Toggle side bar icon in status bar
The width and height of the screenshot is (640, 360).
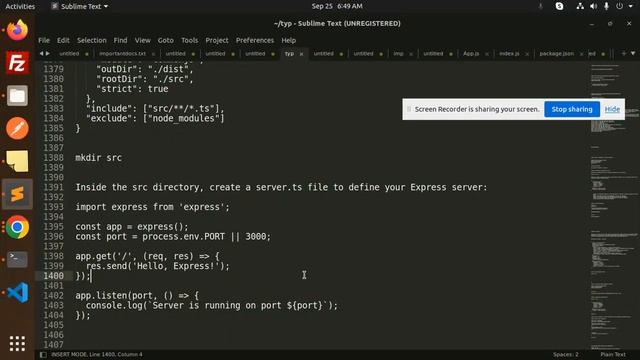click(43, 355)
